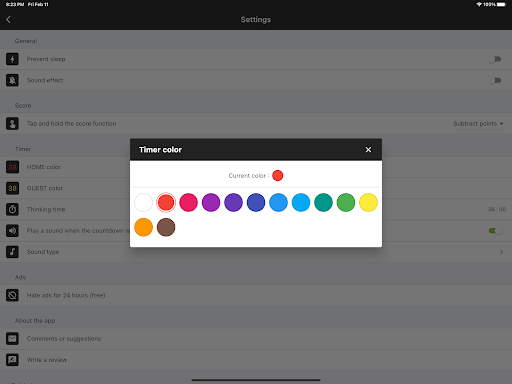Toggle the Prevent sleep switch
The height and width of the screenshot is (384, 512).
(x=495, y=59)
